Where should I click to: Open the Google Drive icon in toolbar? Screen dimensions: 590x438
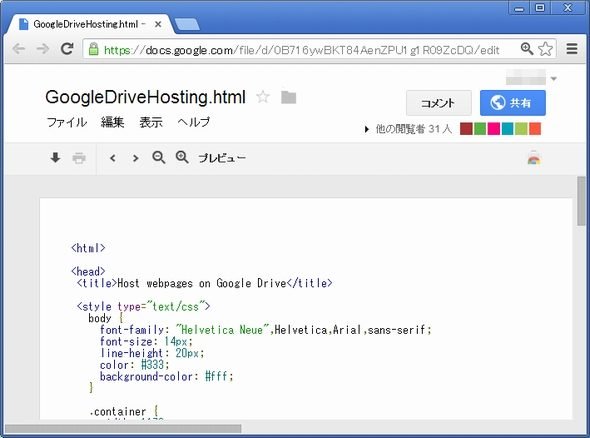(x=534, y=158)
